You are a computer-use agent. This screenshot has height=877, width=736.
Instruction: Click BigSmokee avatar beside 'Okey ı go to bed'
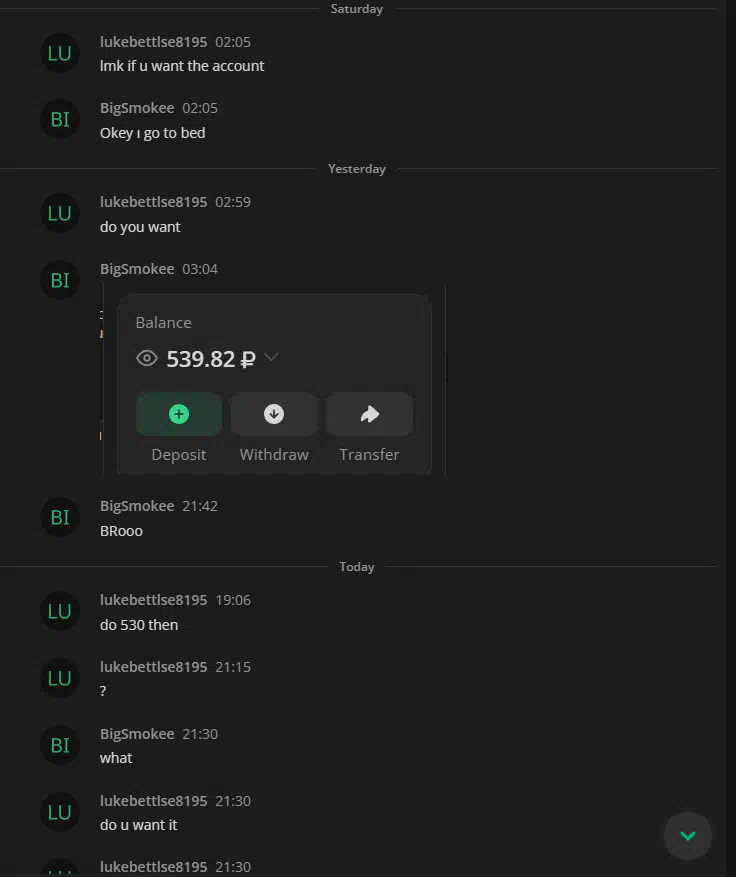click(60, 119)
